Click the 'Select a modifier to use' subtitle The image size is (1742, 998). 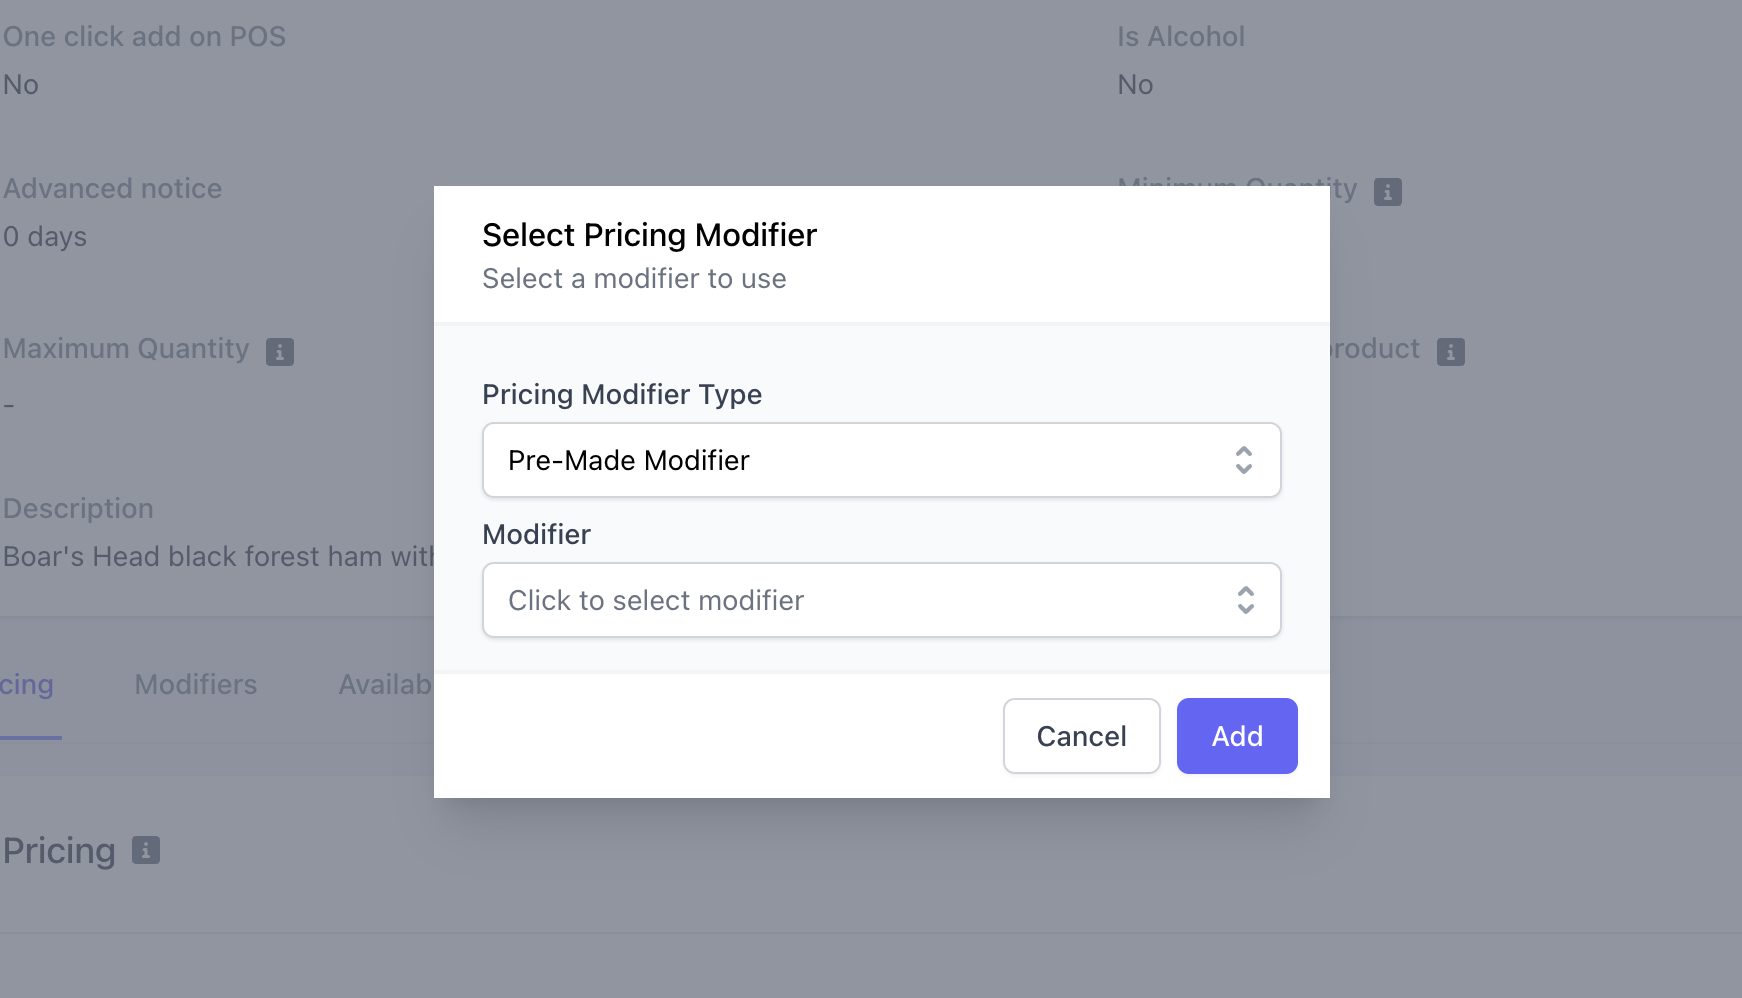pos(634,279)
